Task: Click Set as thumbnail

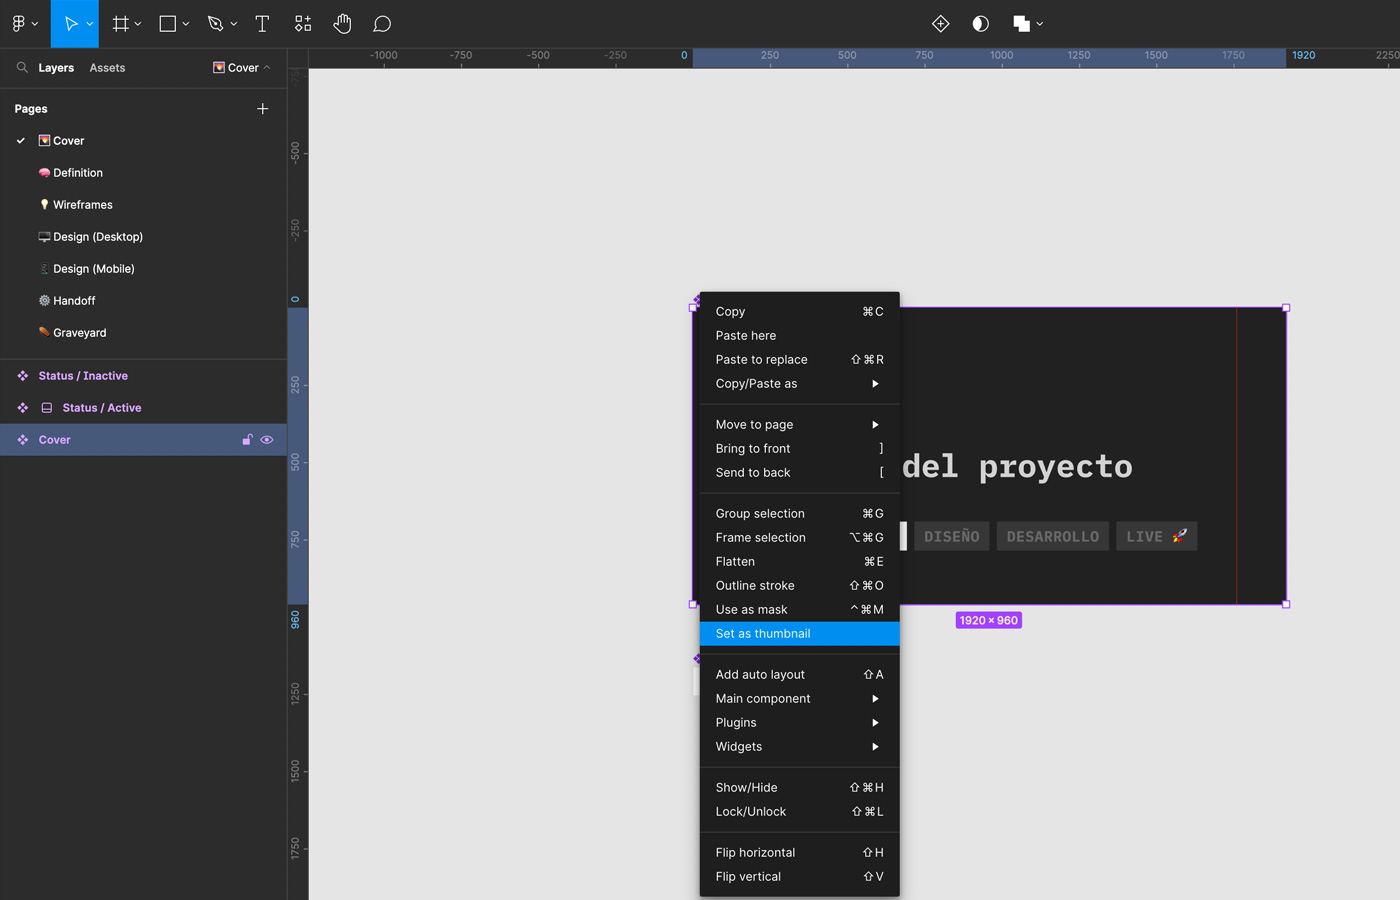Action: pyautogui.click(x=800, y=634)
